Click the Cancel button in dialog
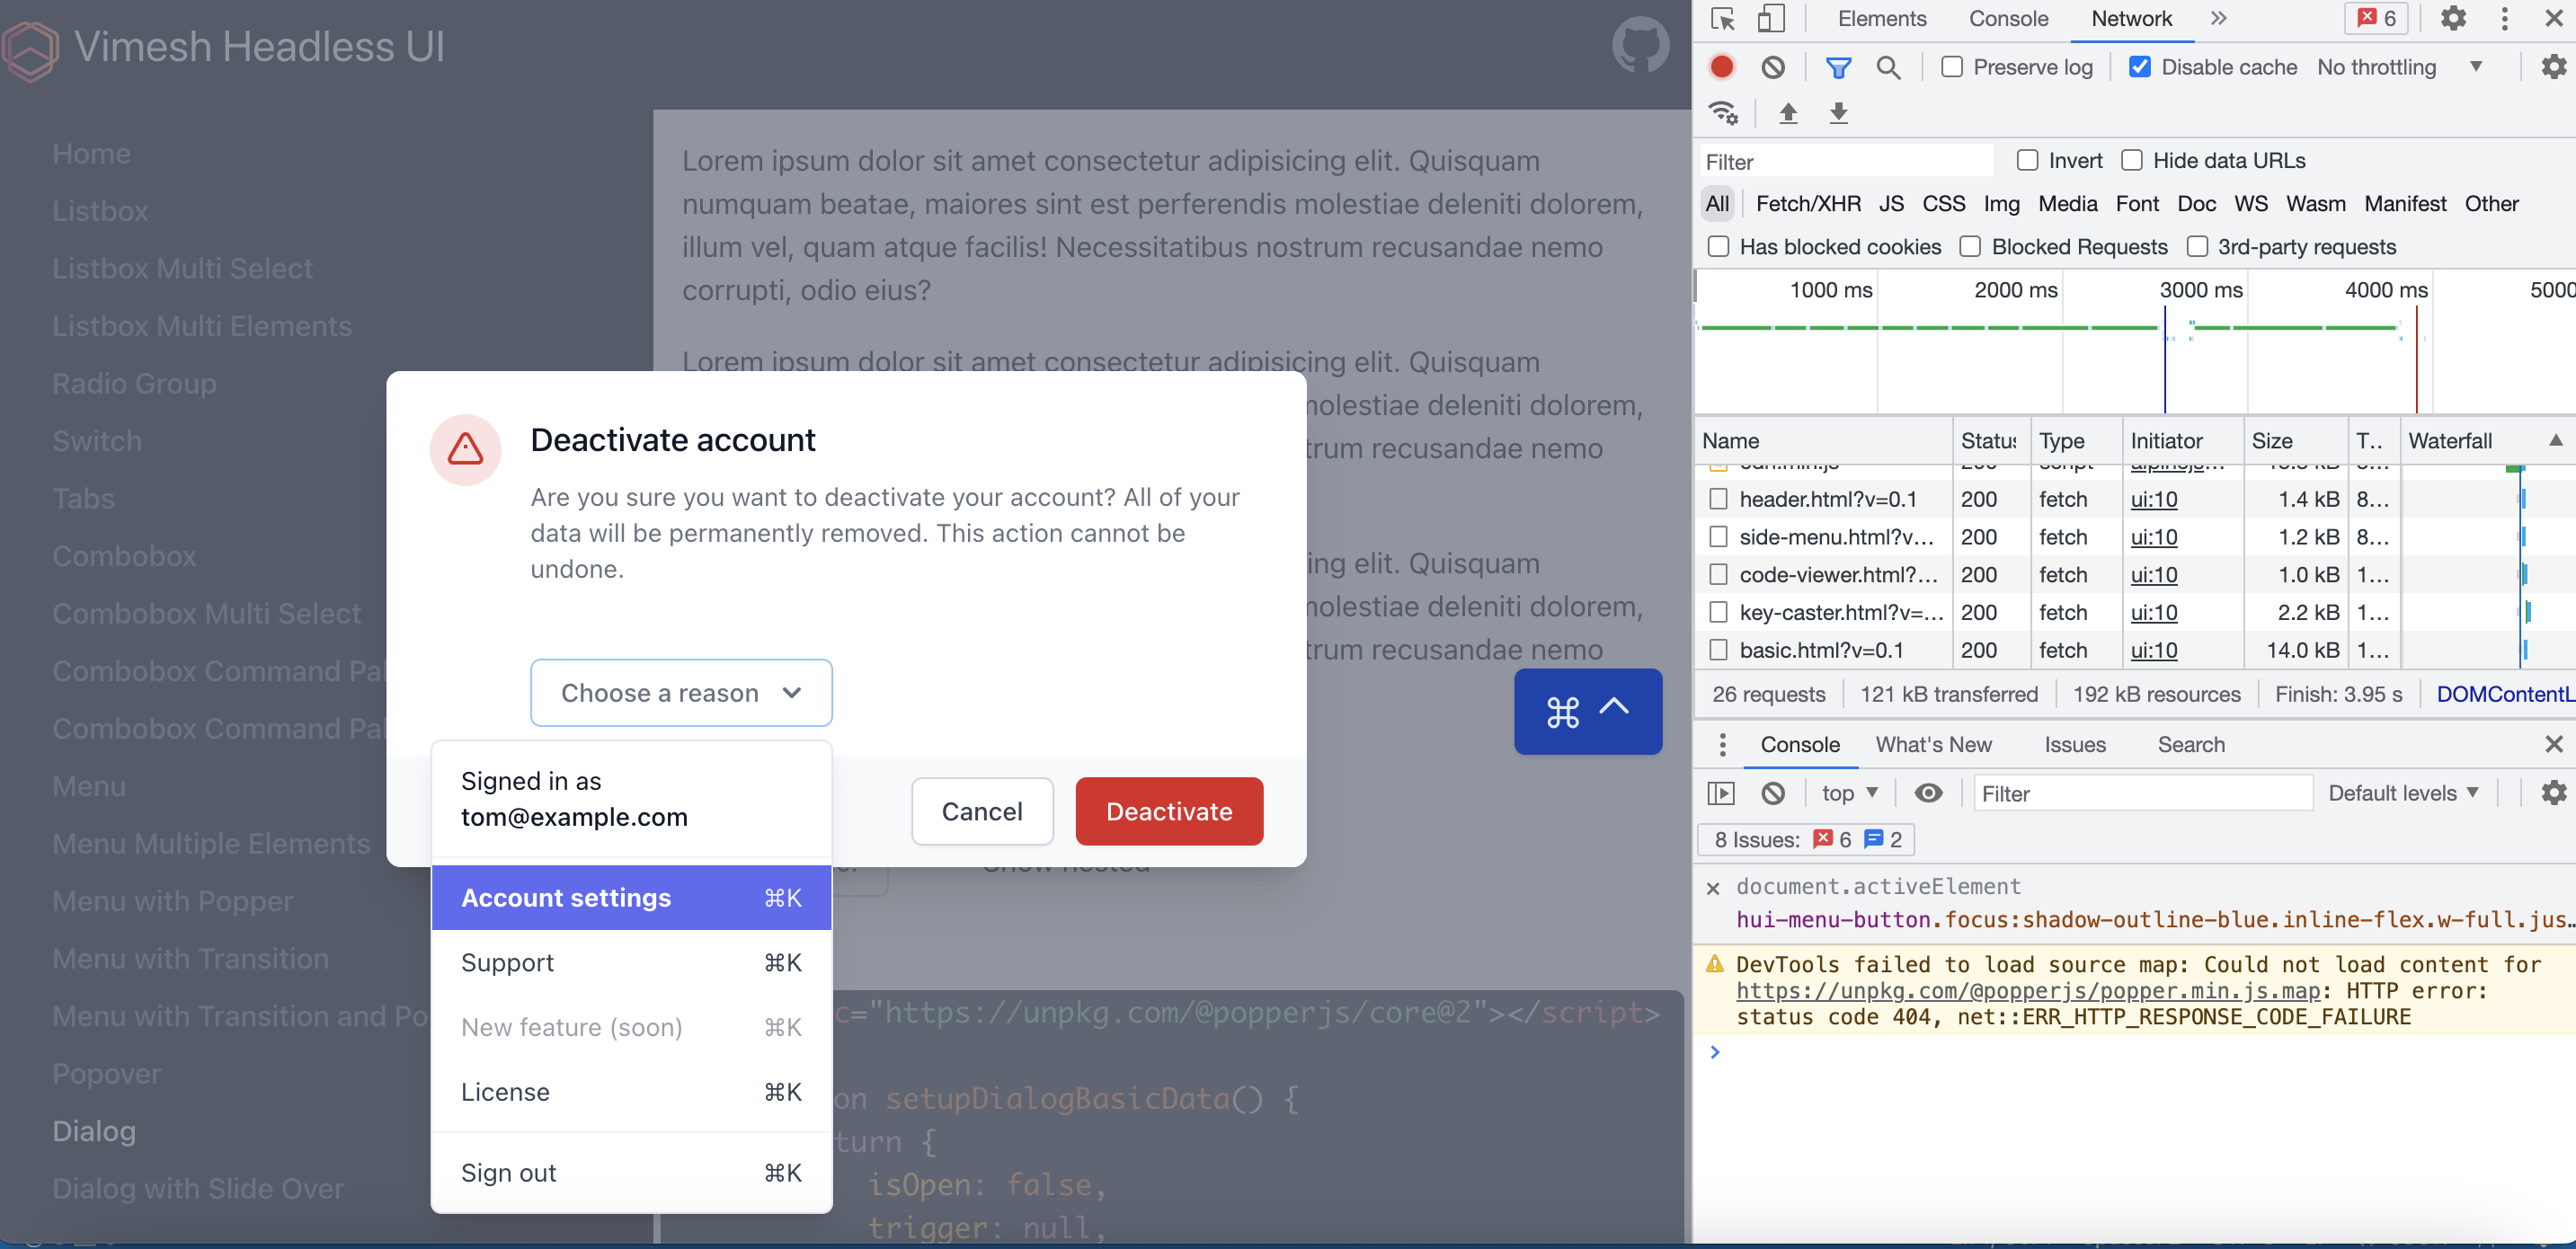 click(982, 811)
